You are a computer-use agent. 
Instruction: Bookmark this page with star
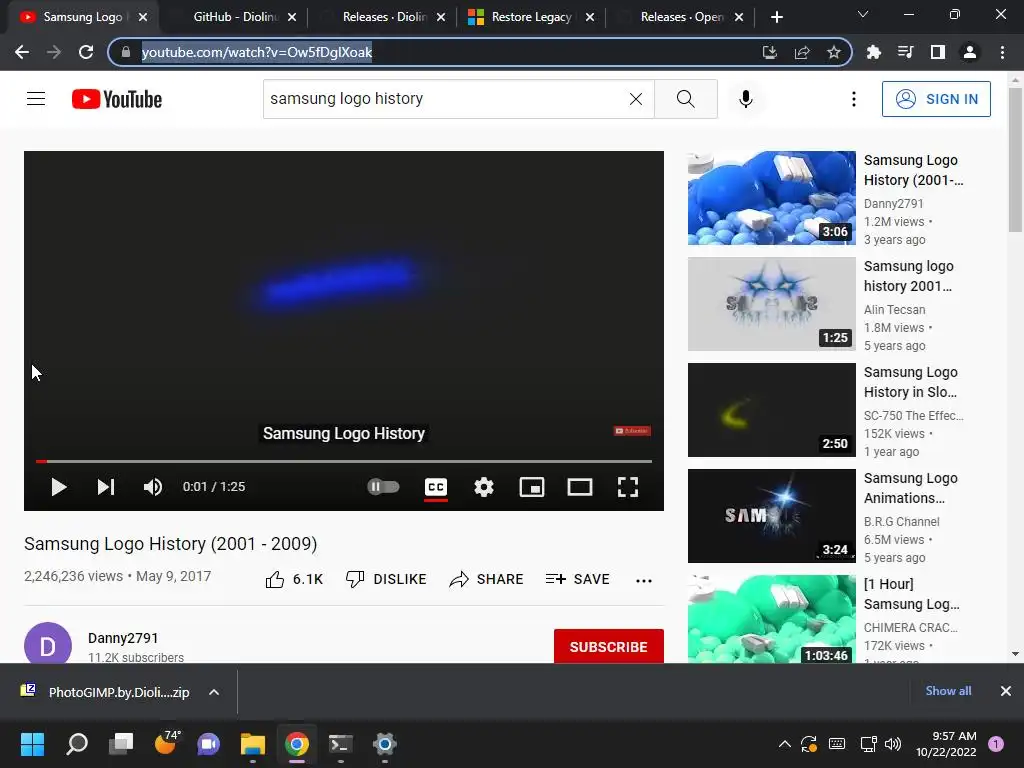[833, 52]
